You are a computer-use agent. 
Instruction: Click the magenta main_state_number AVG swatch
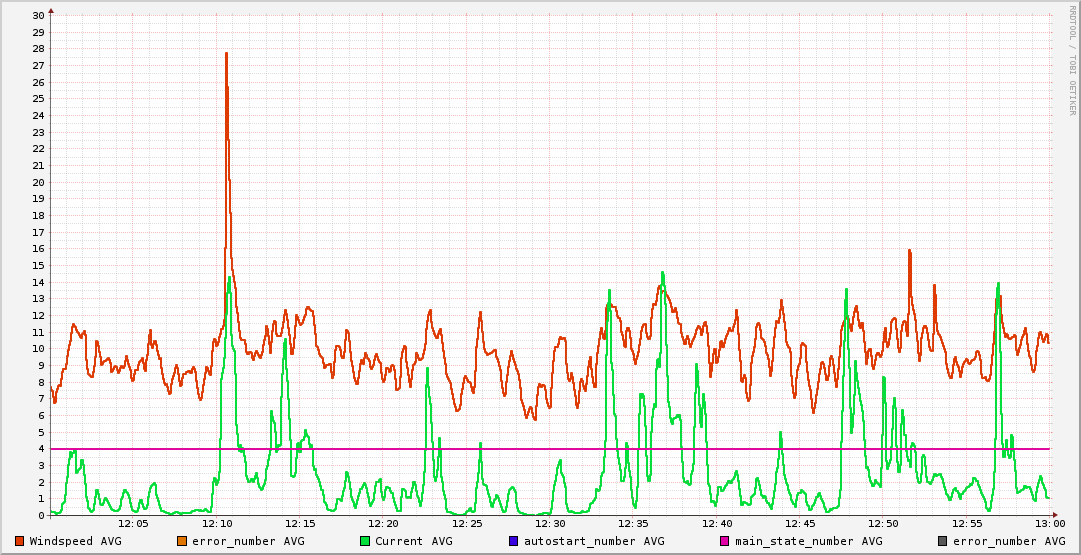tap(725, 541)
